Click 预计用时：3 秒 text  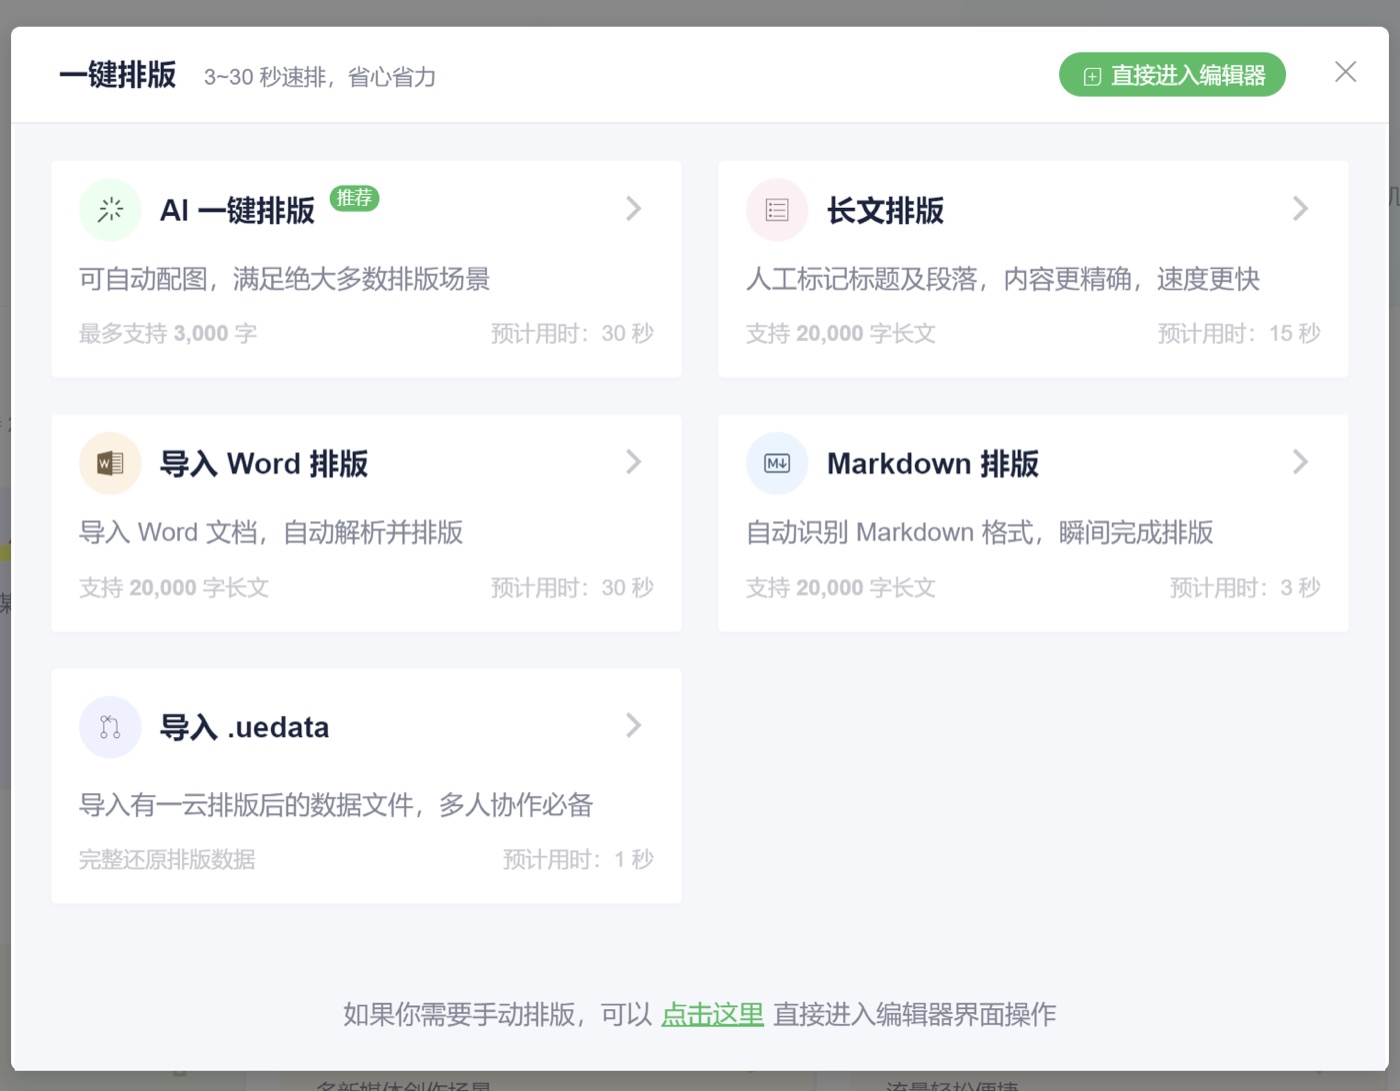point(1245,587)
